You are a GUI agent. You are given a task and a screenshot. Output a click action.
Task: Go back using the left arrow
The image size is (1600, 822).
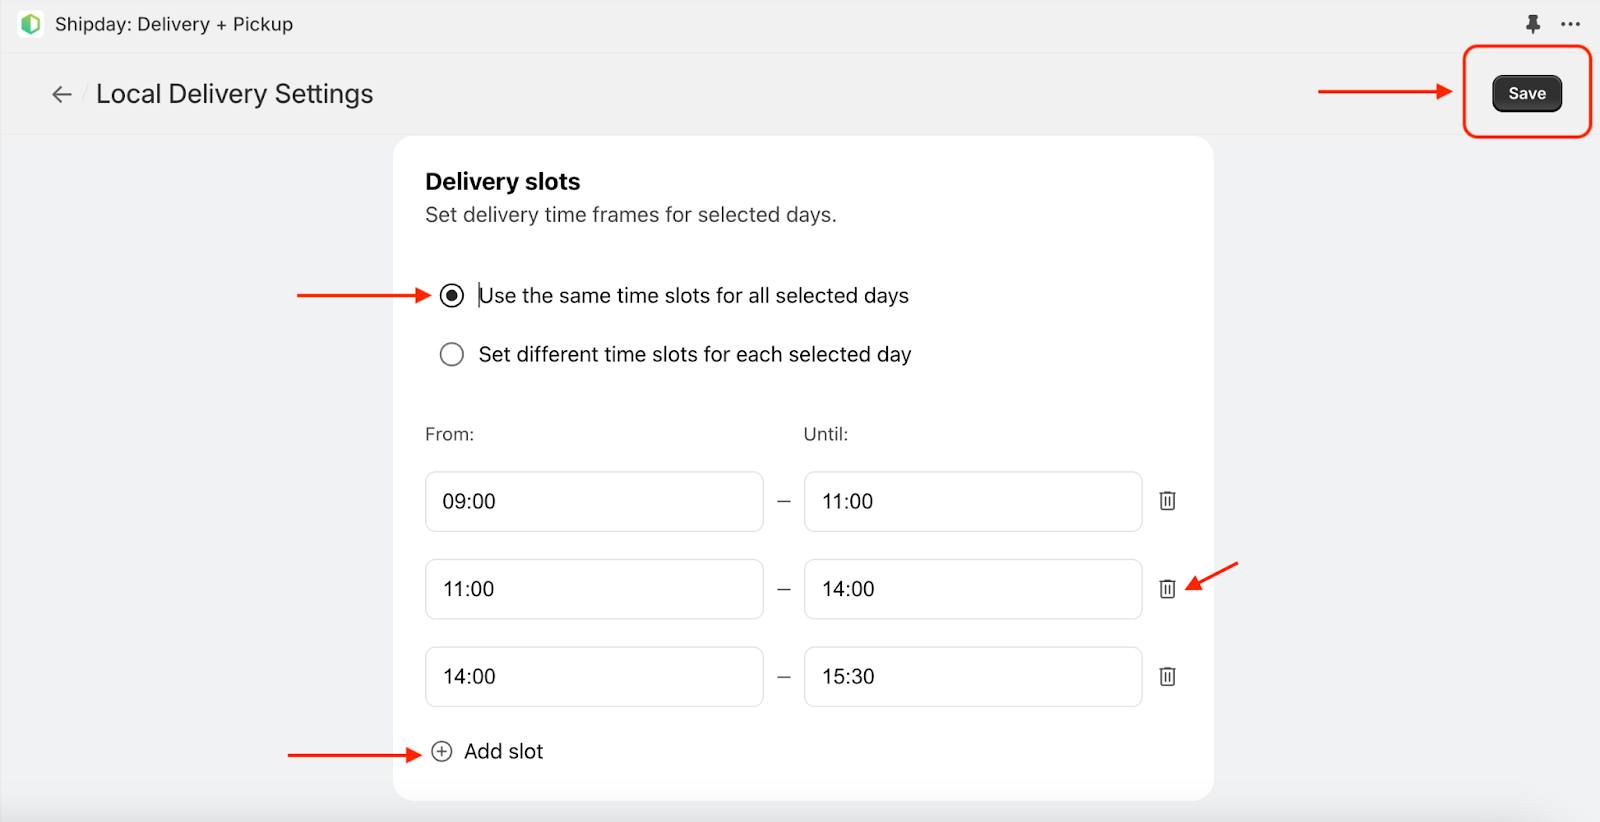pos(62,94)
